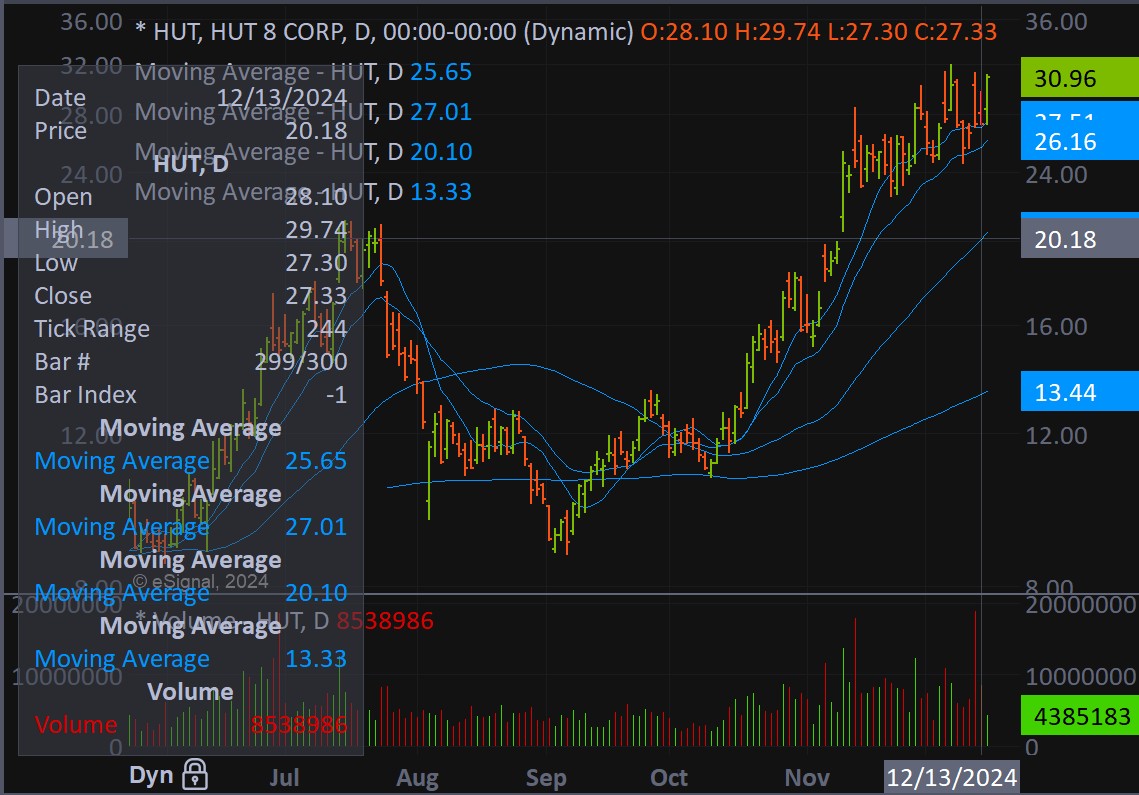Click the Sep label on the time axis
The height and width of the screenshot is (795, 1139).
coord(546,778)
